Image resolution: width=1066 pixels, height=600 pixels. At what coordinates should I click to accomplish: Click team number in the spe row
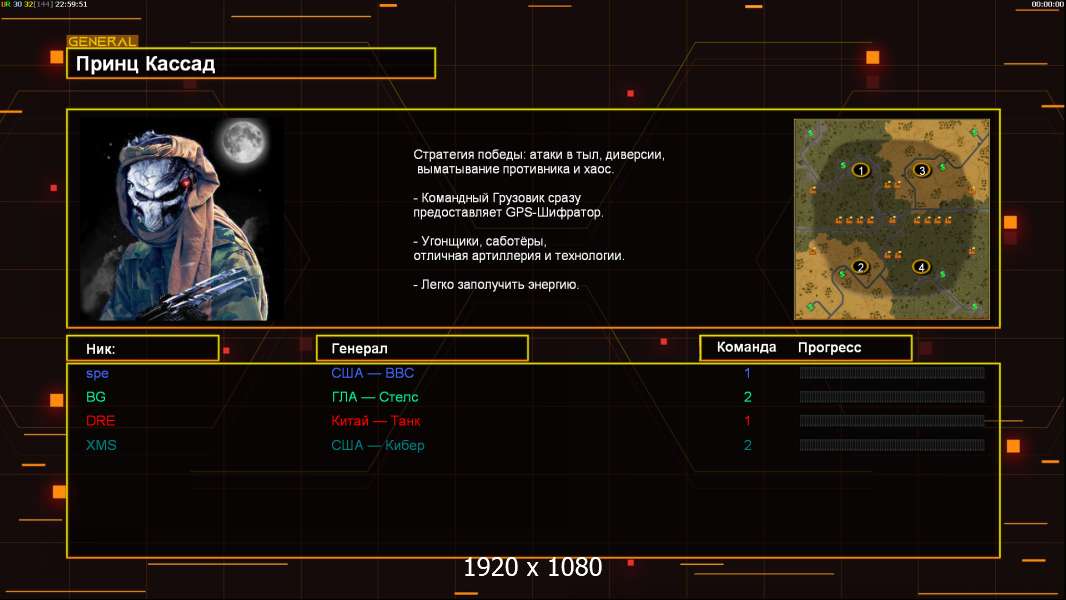[x=747, y=373]
